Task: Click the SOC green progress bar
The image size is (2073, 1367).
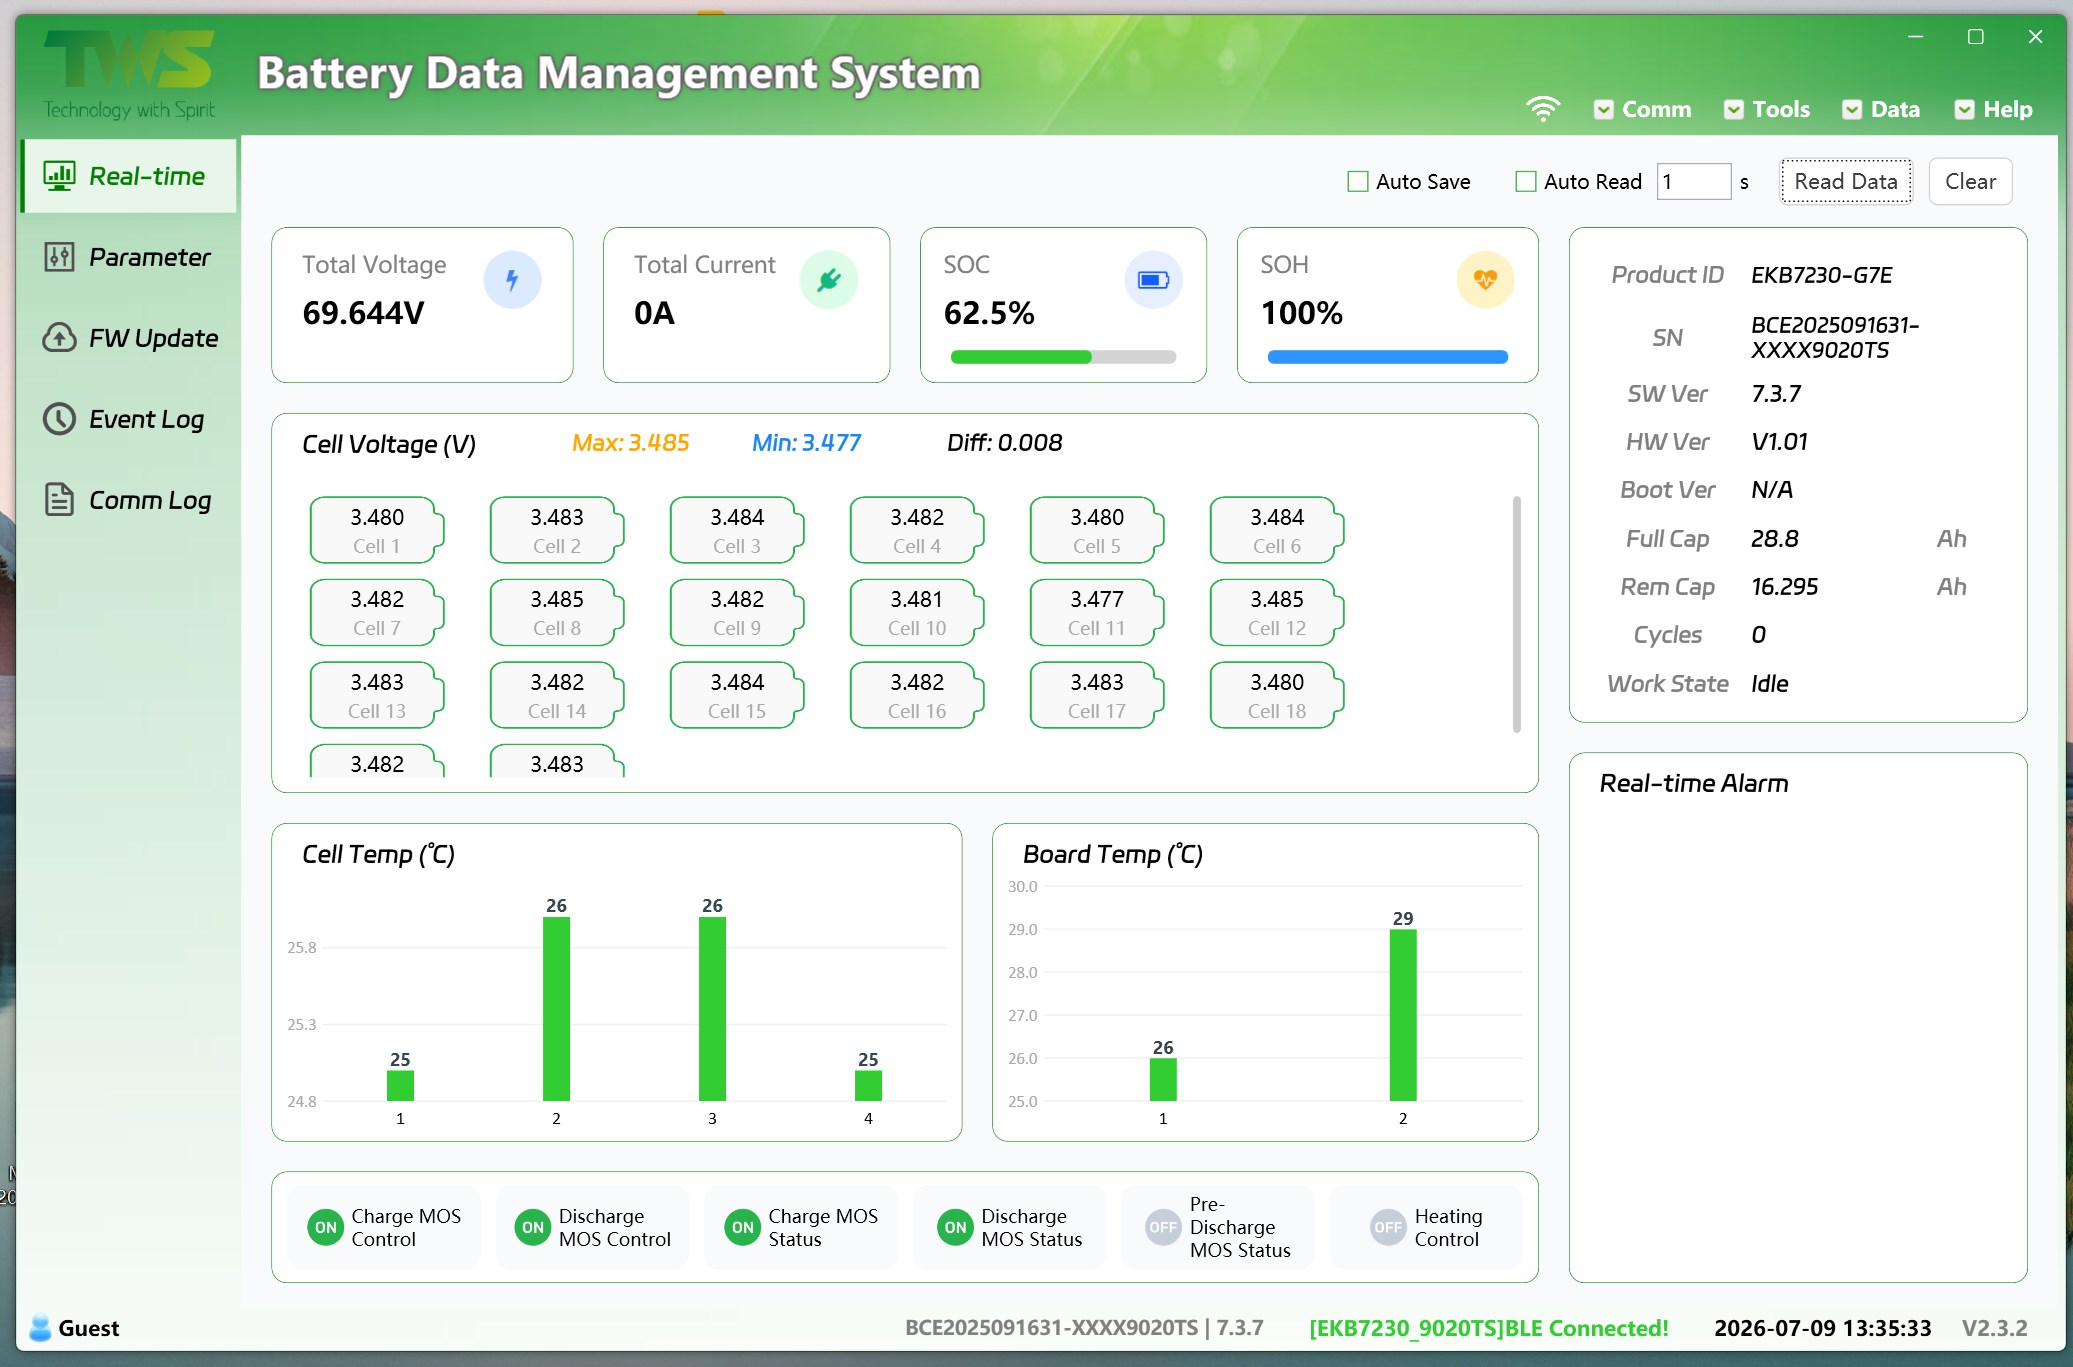Action: tap(1021, 357)
